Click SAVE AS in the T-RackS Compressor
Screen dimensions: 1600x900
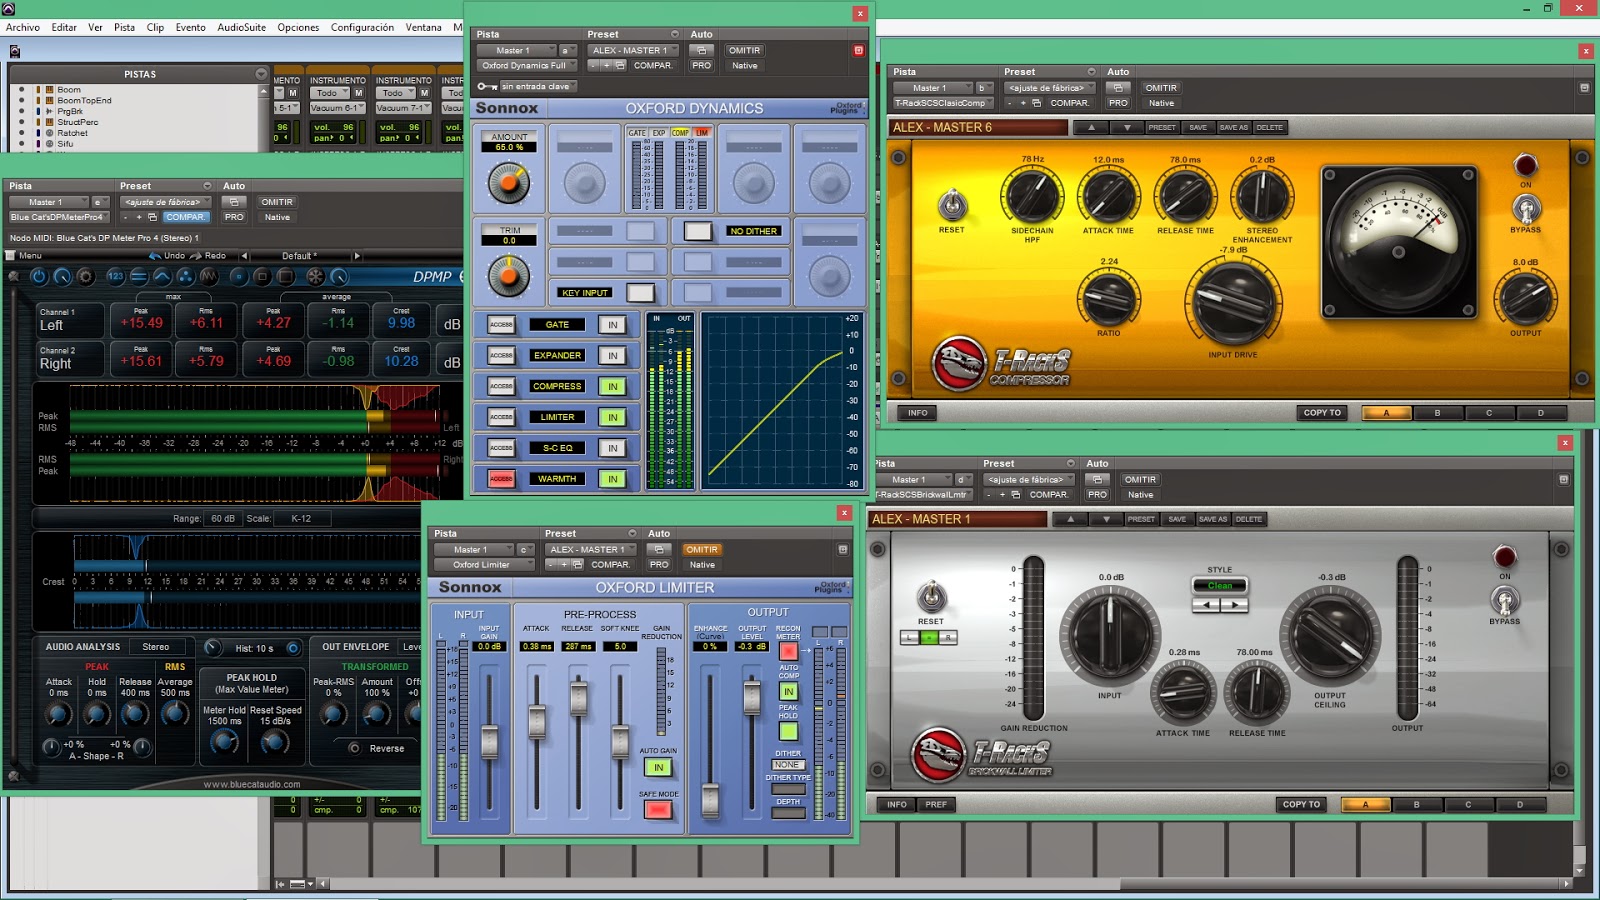[1234, 128]
